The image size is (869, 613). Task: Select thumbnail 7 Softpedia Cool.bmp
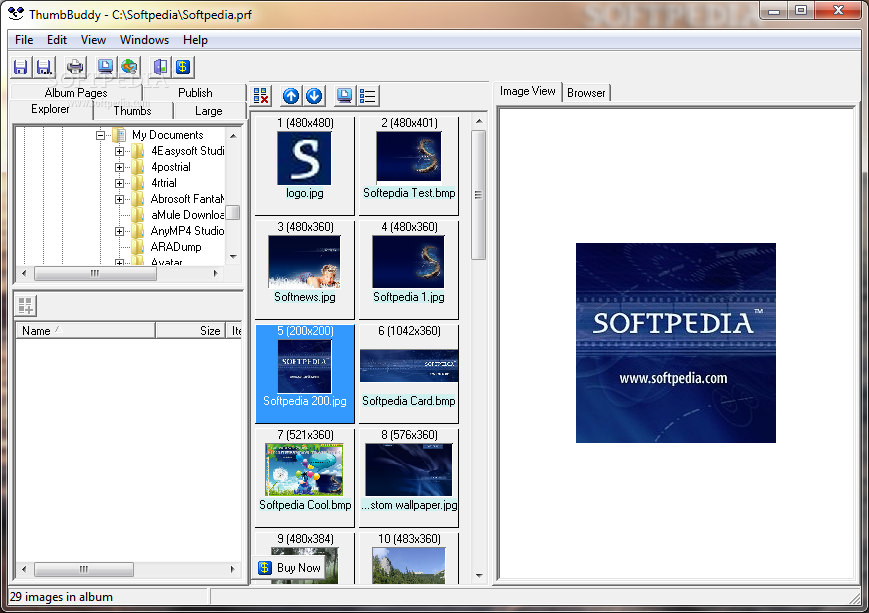[x=304, y=477]
